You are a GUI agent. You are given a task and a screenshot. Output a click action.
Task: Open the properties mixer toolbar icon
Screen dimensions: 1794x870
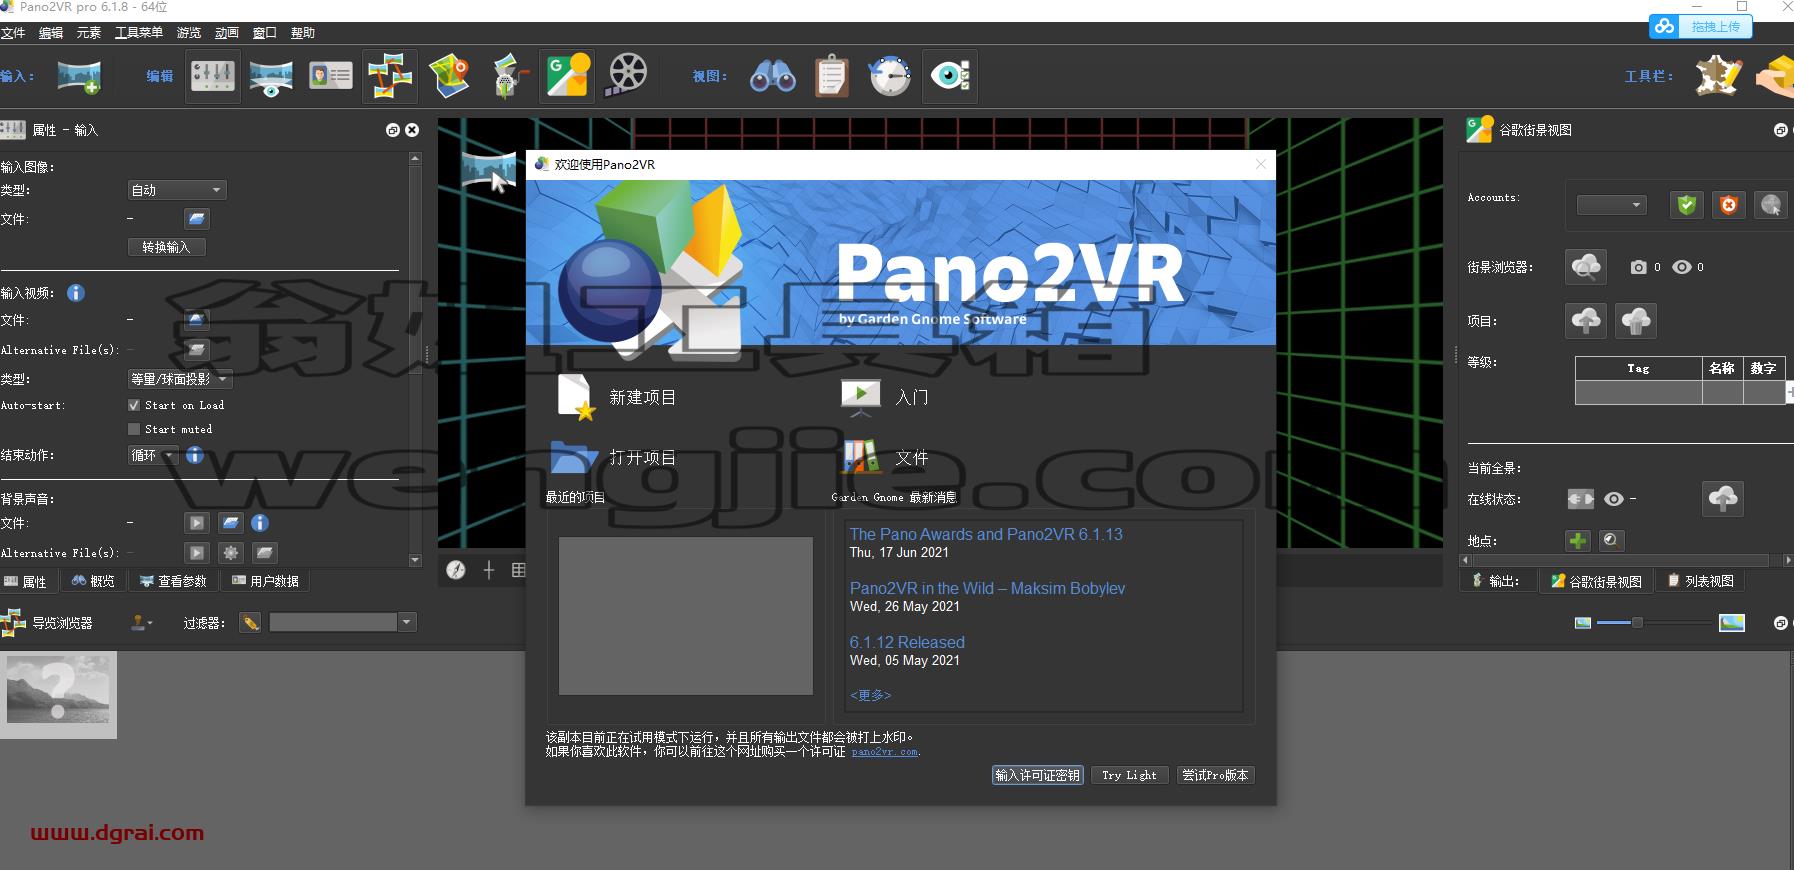213,76
